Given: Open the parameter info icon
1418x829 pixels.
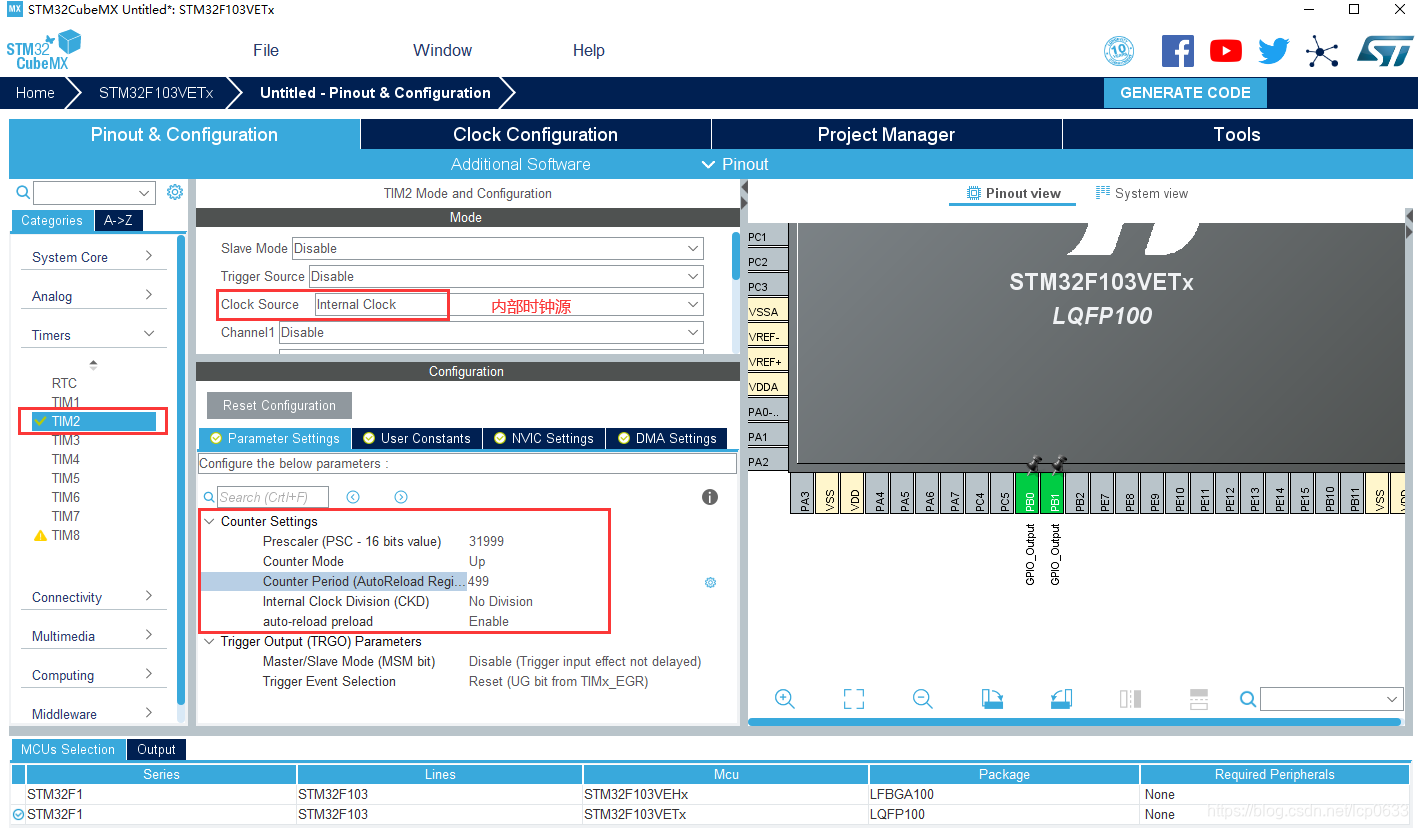Looking at the screenshot, I should pos(710,497).
